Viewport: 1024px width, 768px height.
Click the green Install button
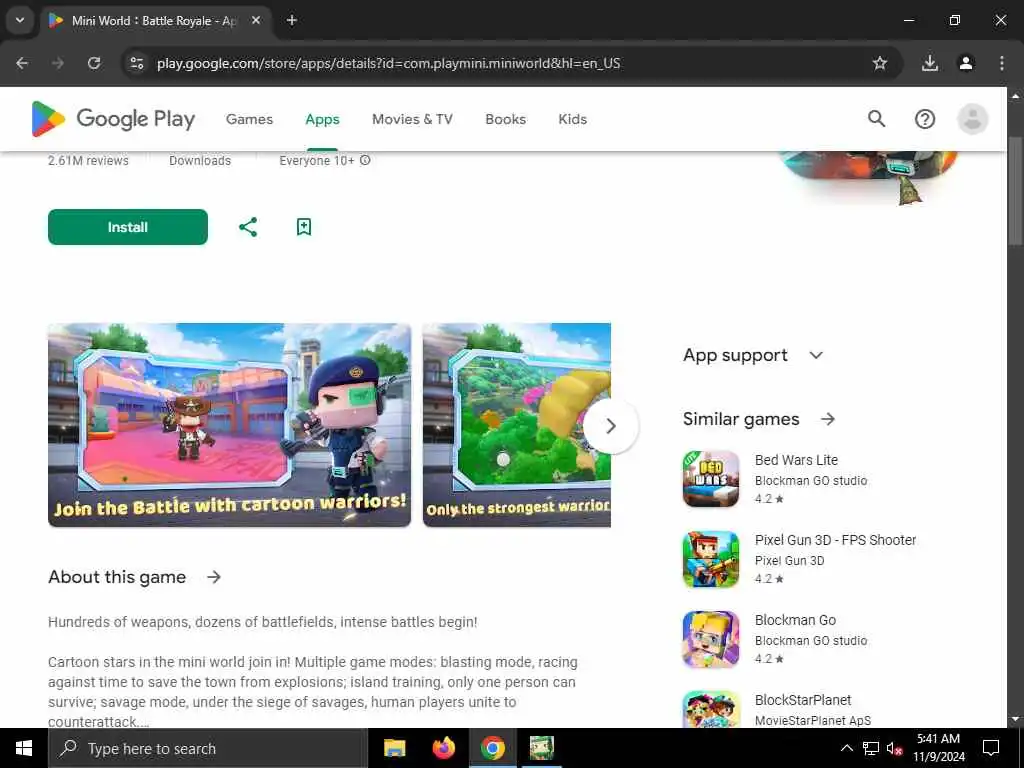point(128,227)
